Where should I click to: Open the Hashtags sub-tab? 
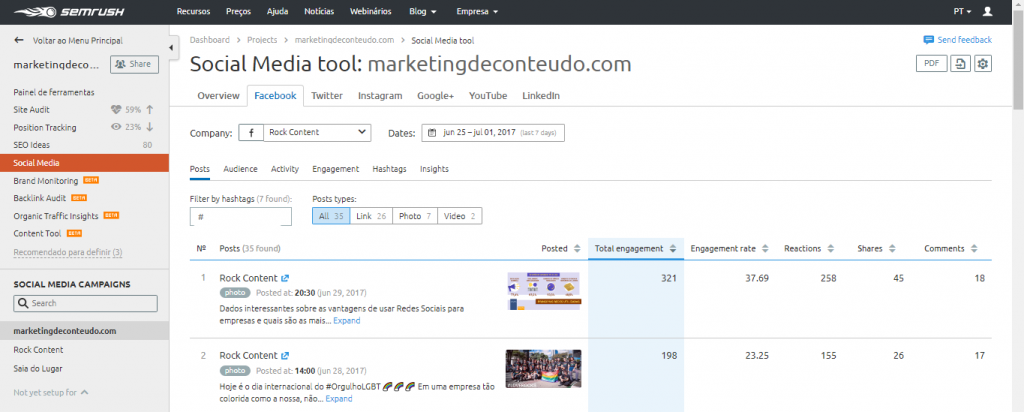[389, 169]
